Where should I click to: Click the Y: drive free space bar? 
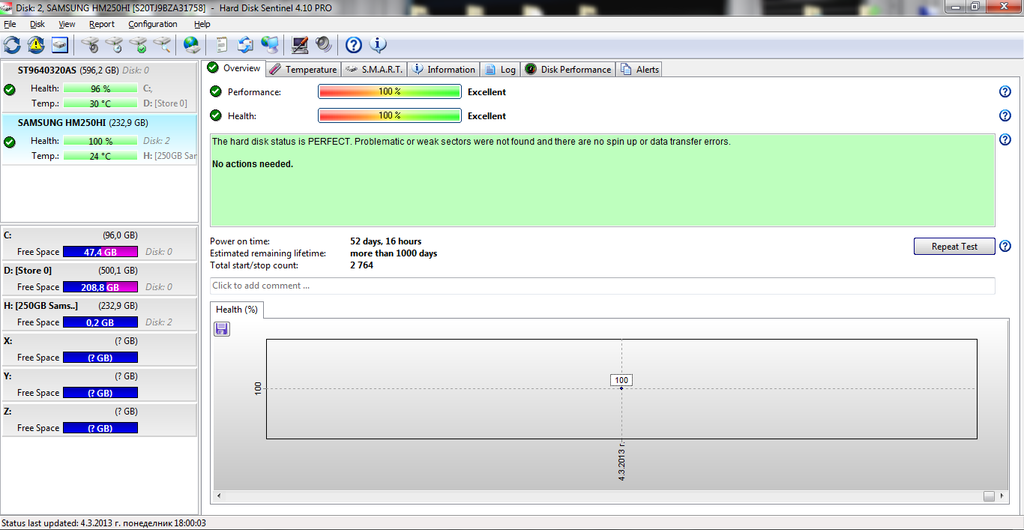pyautogui.click(x=101, y=393)
